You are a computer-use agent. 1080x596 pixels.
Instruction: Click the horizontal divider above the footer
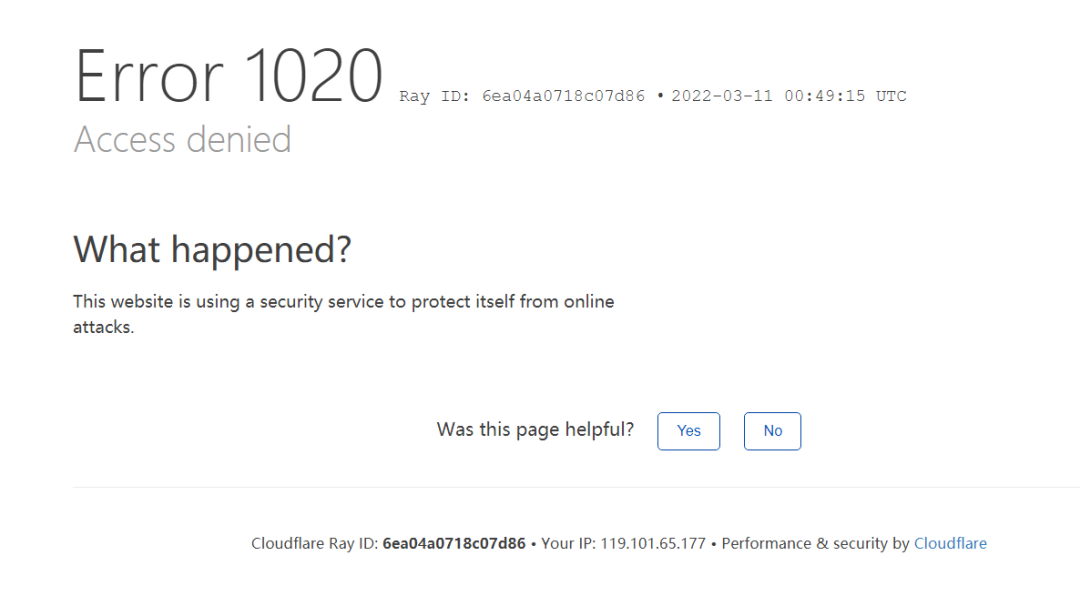(x=575, y=488)
